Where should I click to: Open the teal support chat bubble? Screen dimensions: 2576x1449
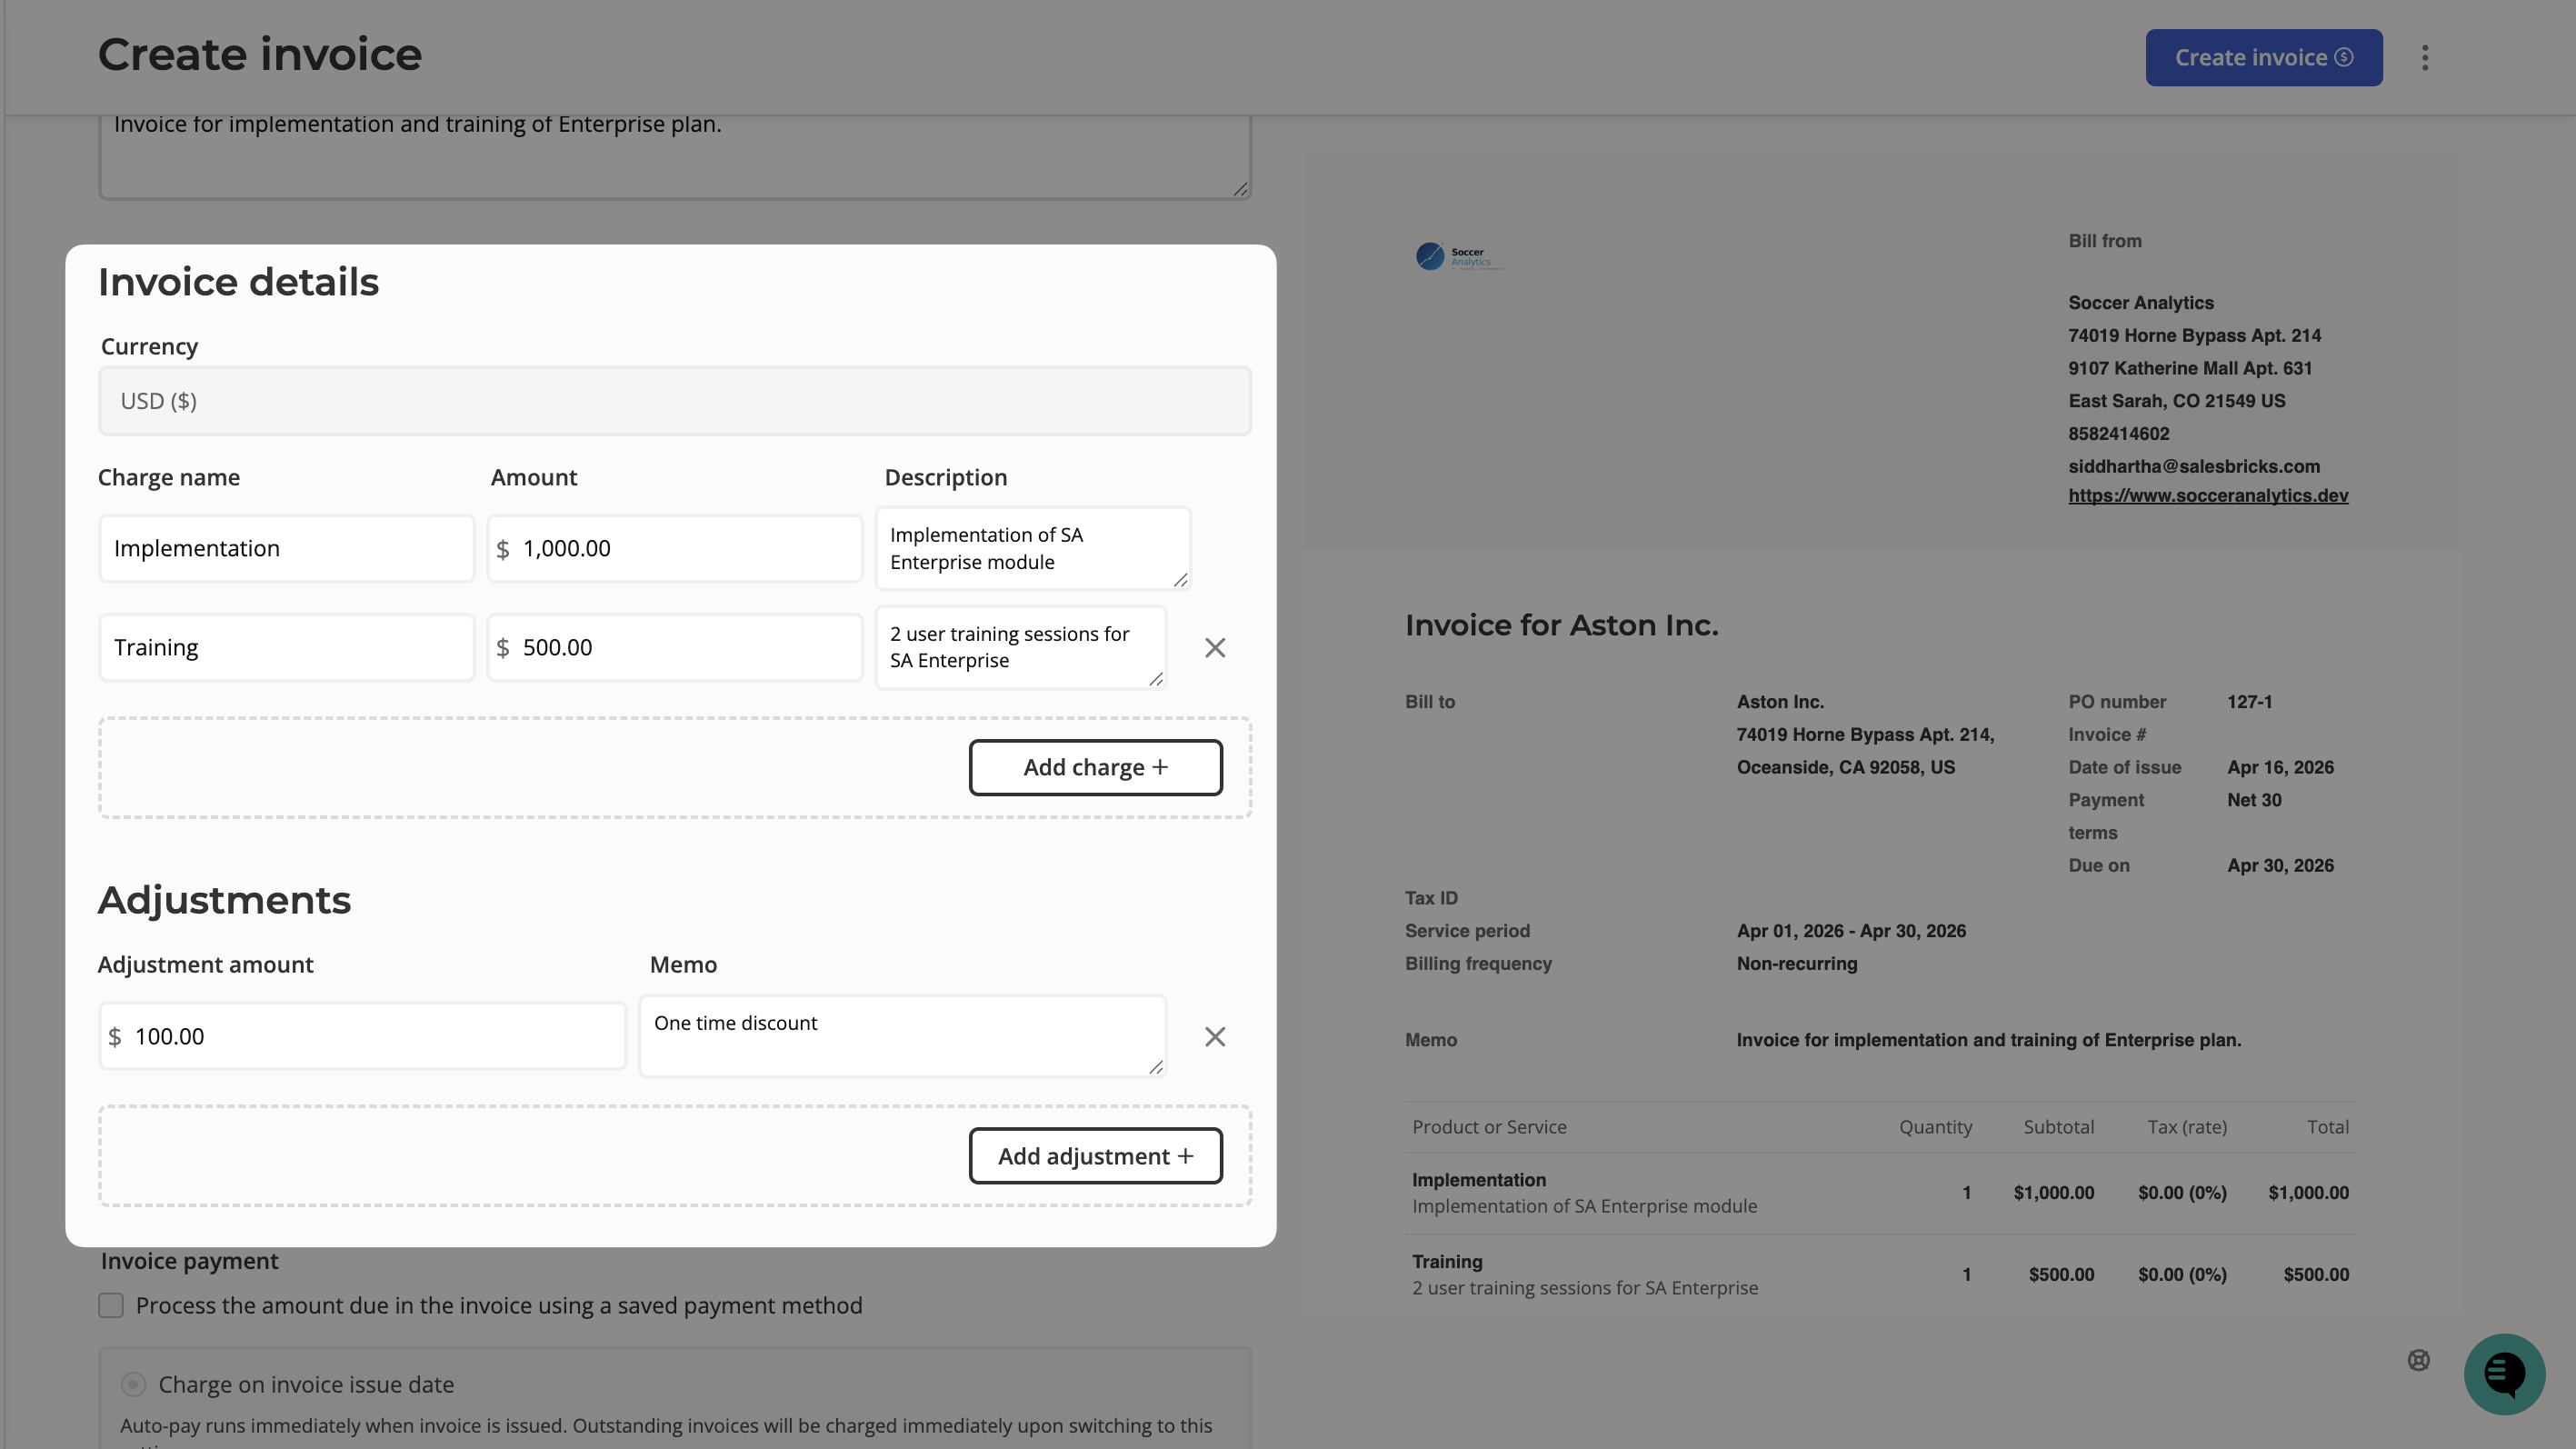[2503, 1374]
